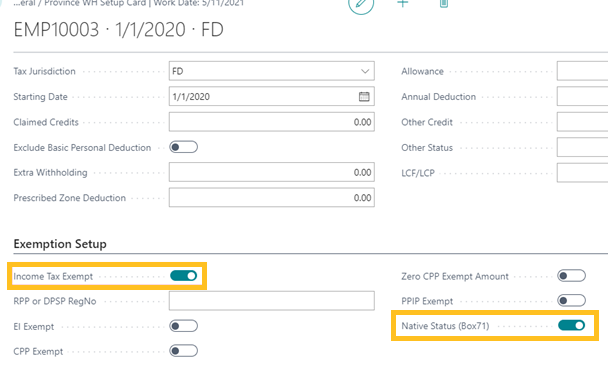Image resolution: width=608 pixels, height=368 pixels.
Task: Click the Other Credit input field
Action: point(582,122)
